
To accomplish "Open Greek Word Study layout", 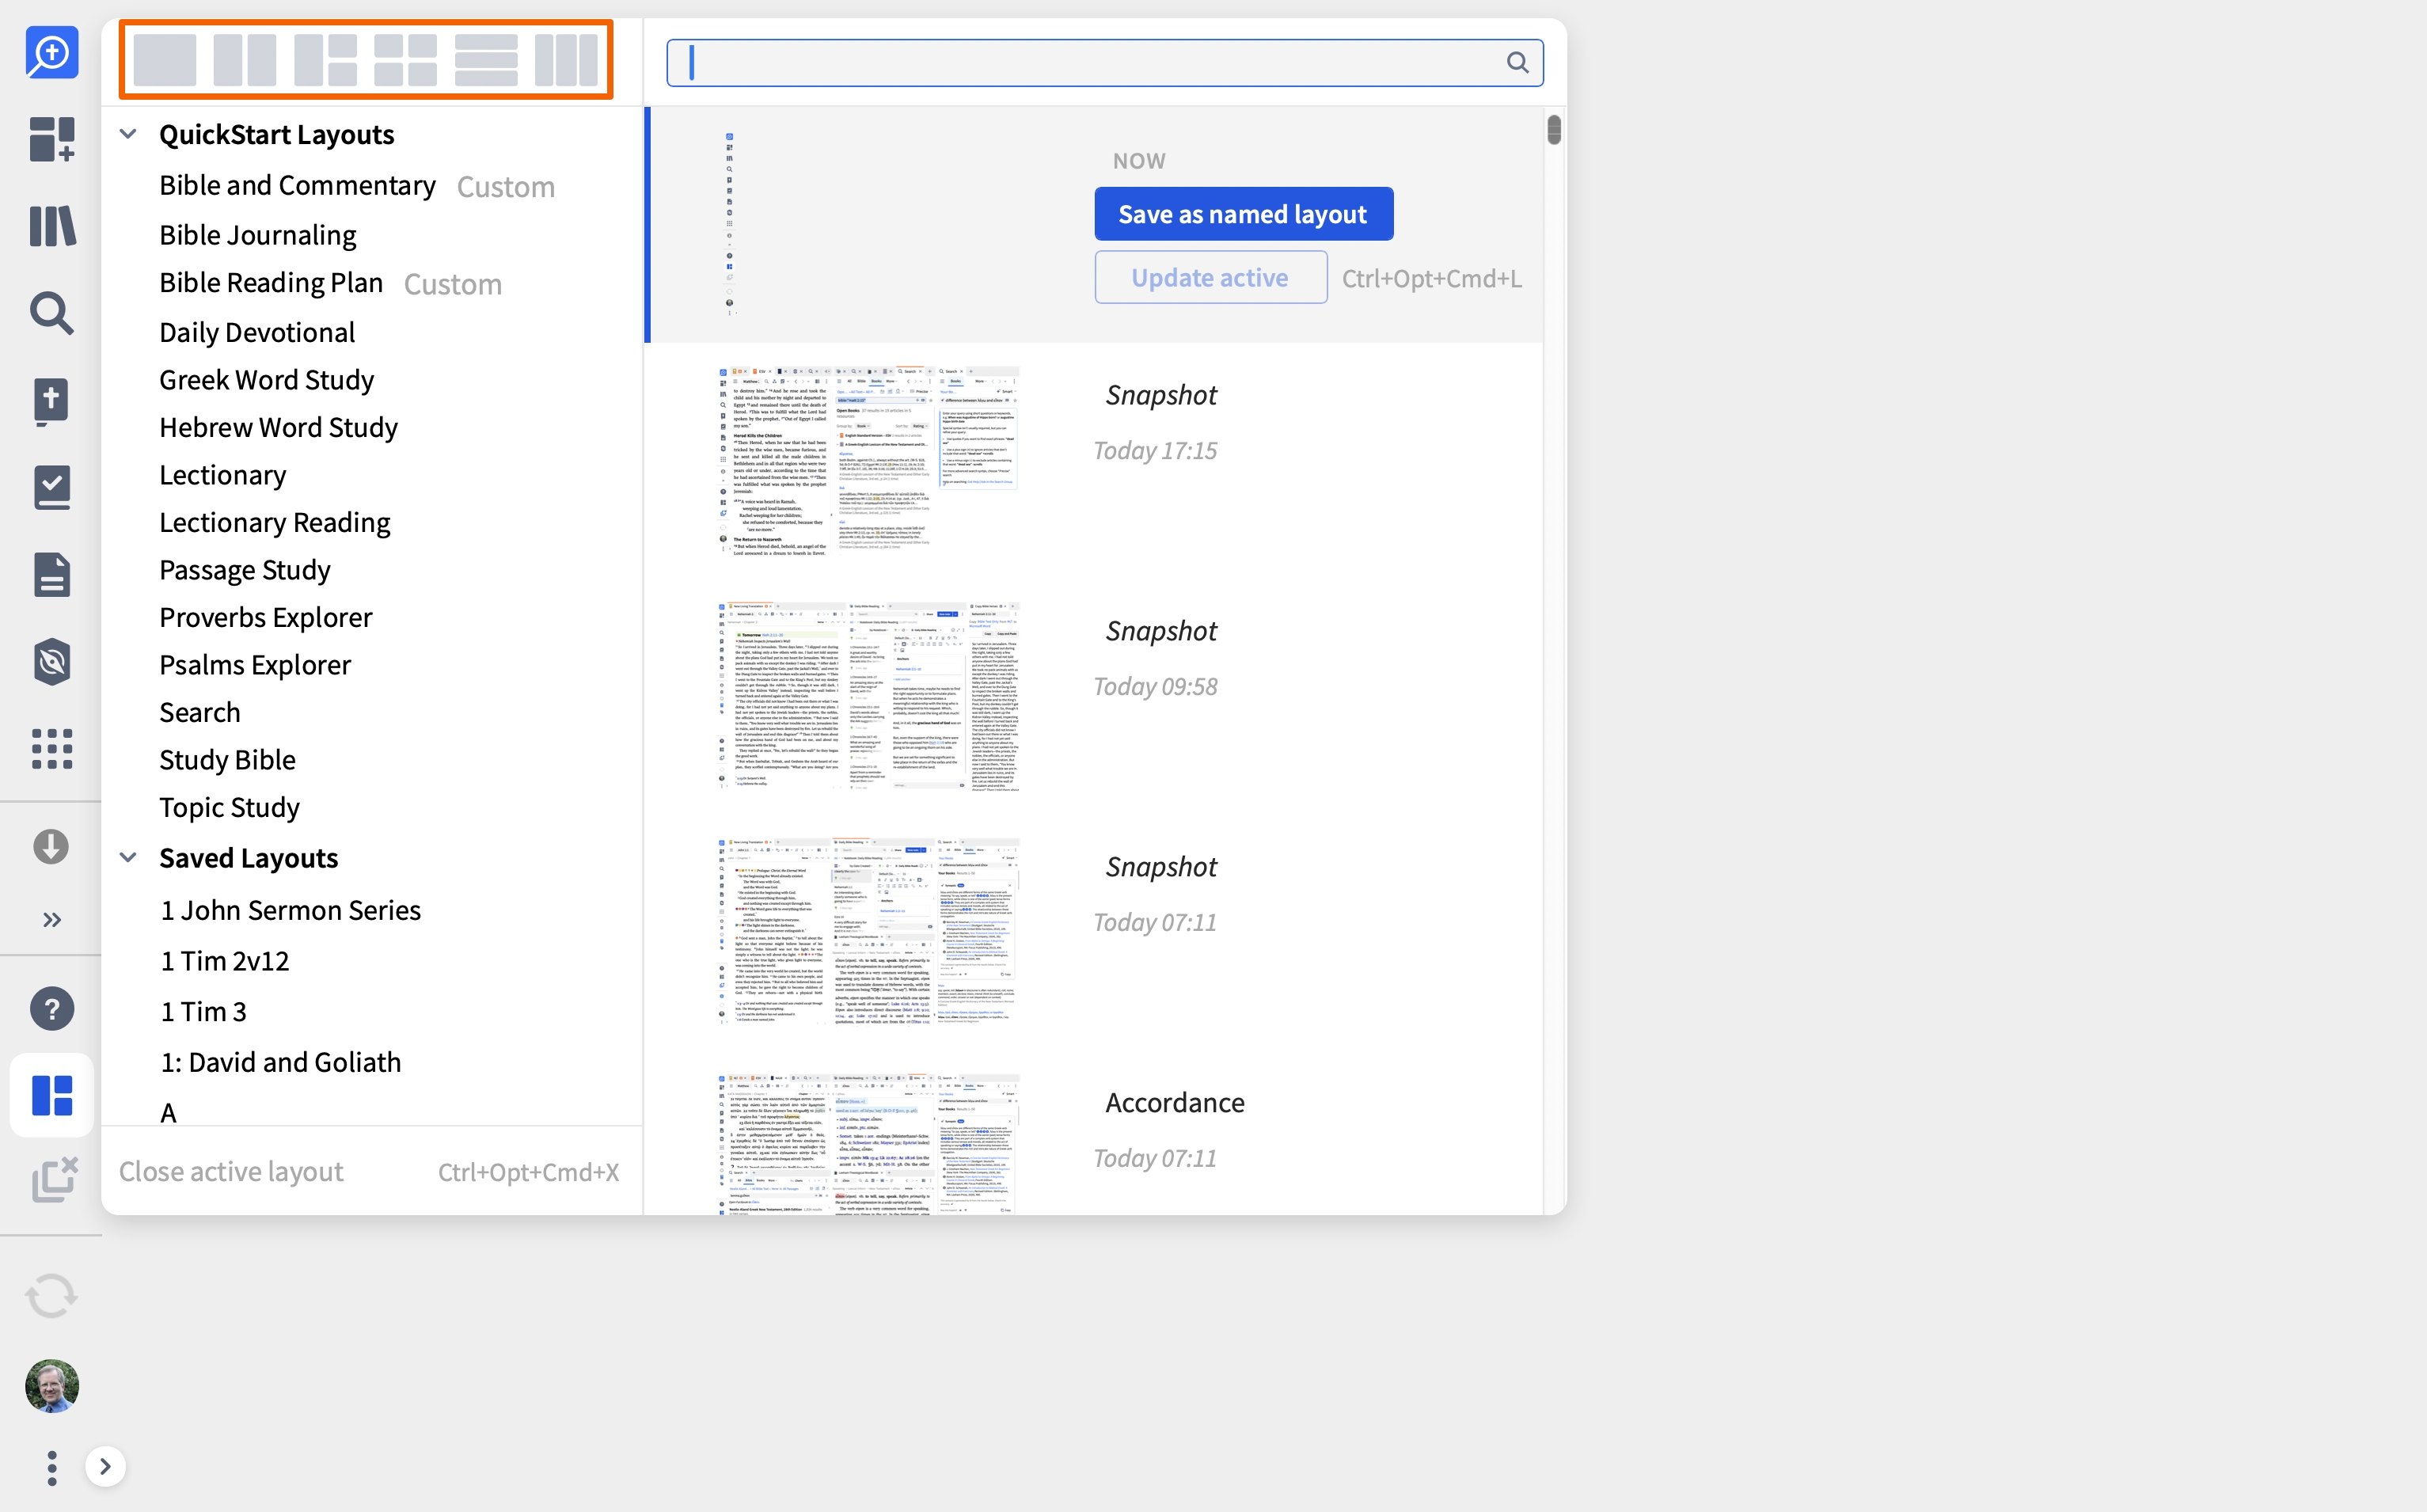I will click(266, 380).
